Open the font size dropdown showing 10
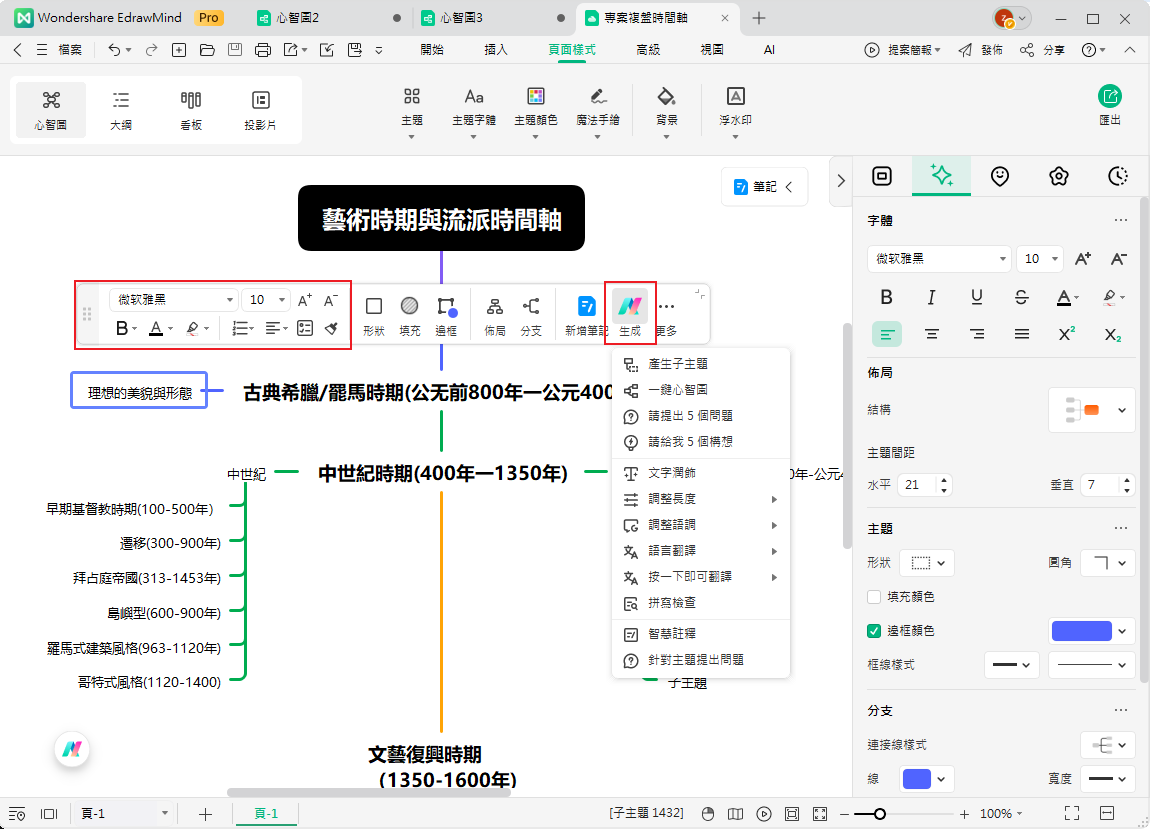 point(1039,258)
